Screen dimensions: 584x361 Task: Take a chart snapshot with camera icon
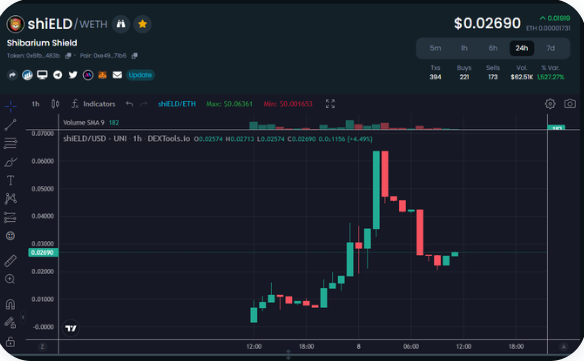[570, 104]
